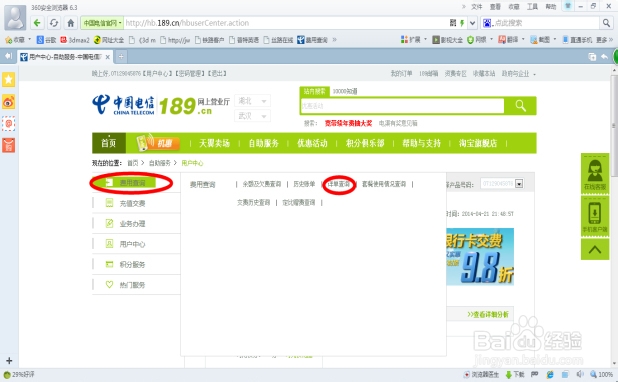Focus the site search input field

402,106
